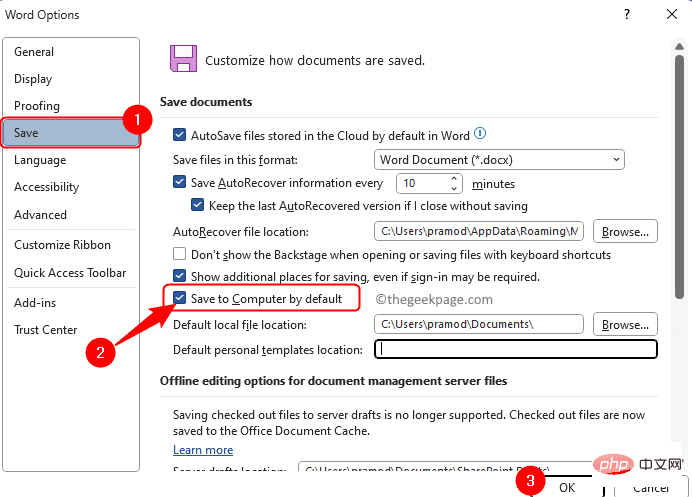Enable Don't show the Backstage option

coord(179,253)
